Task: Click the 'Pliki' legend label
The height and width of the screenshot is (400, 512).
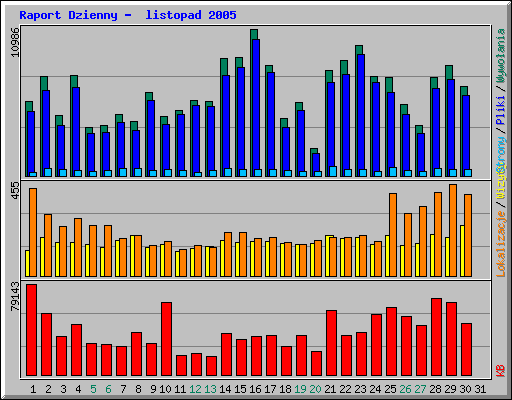Action: [501, 110]
